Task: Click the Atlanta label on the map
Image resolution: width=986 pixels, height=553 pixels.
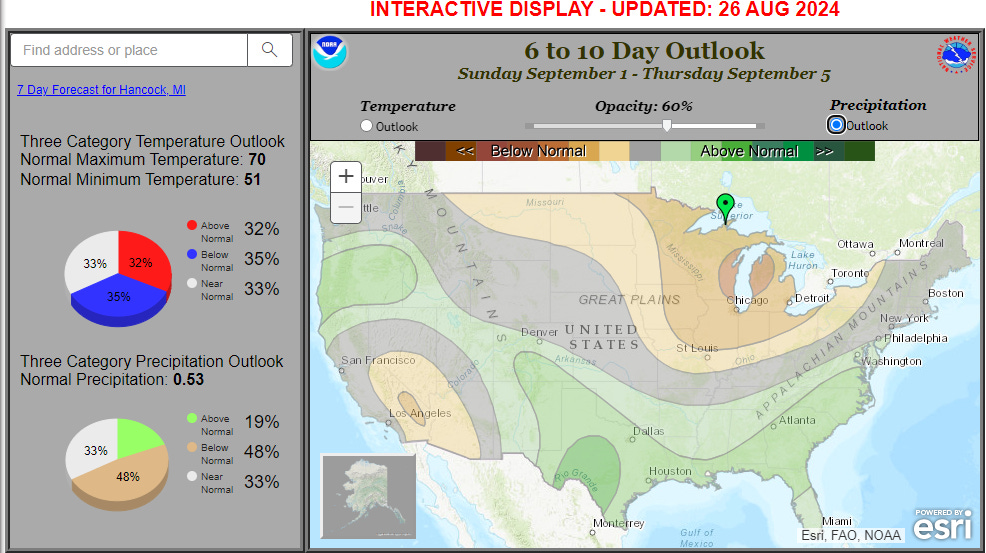Action: 797,420
